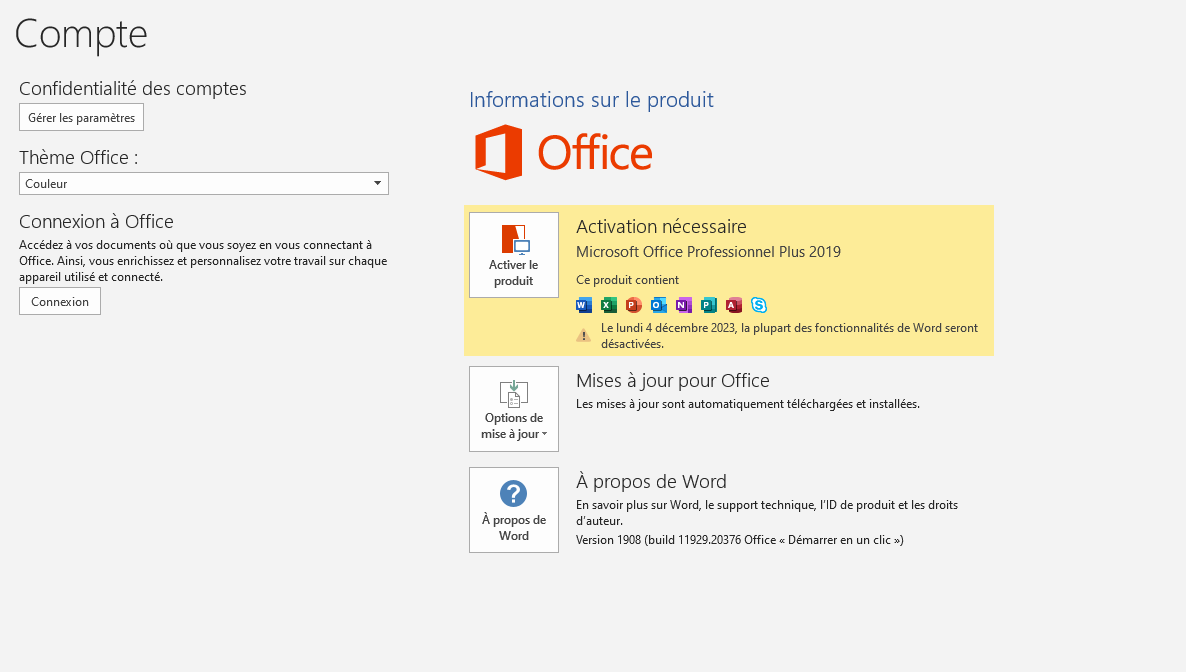Image resolution: width=1186 pixels, height=672 pixels.
Task: Click the Activation nécessaire heading
Action: coord(661,226)
